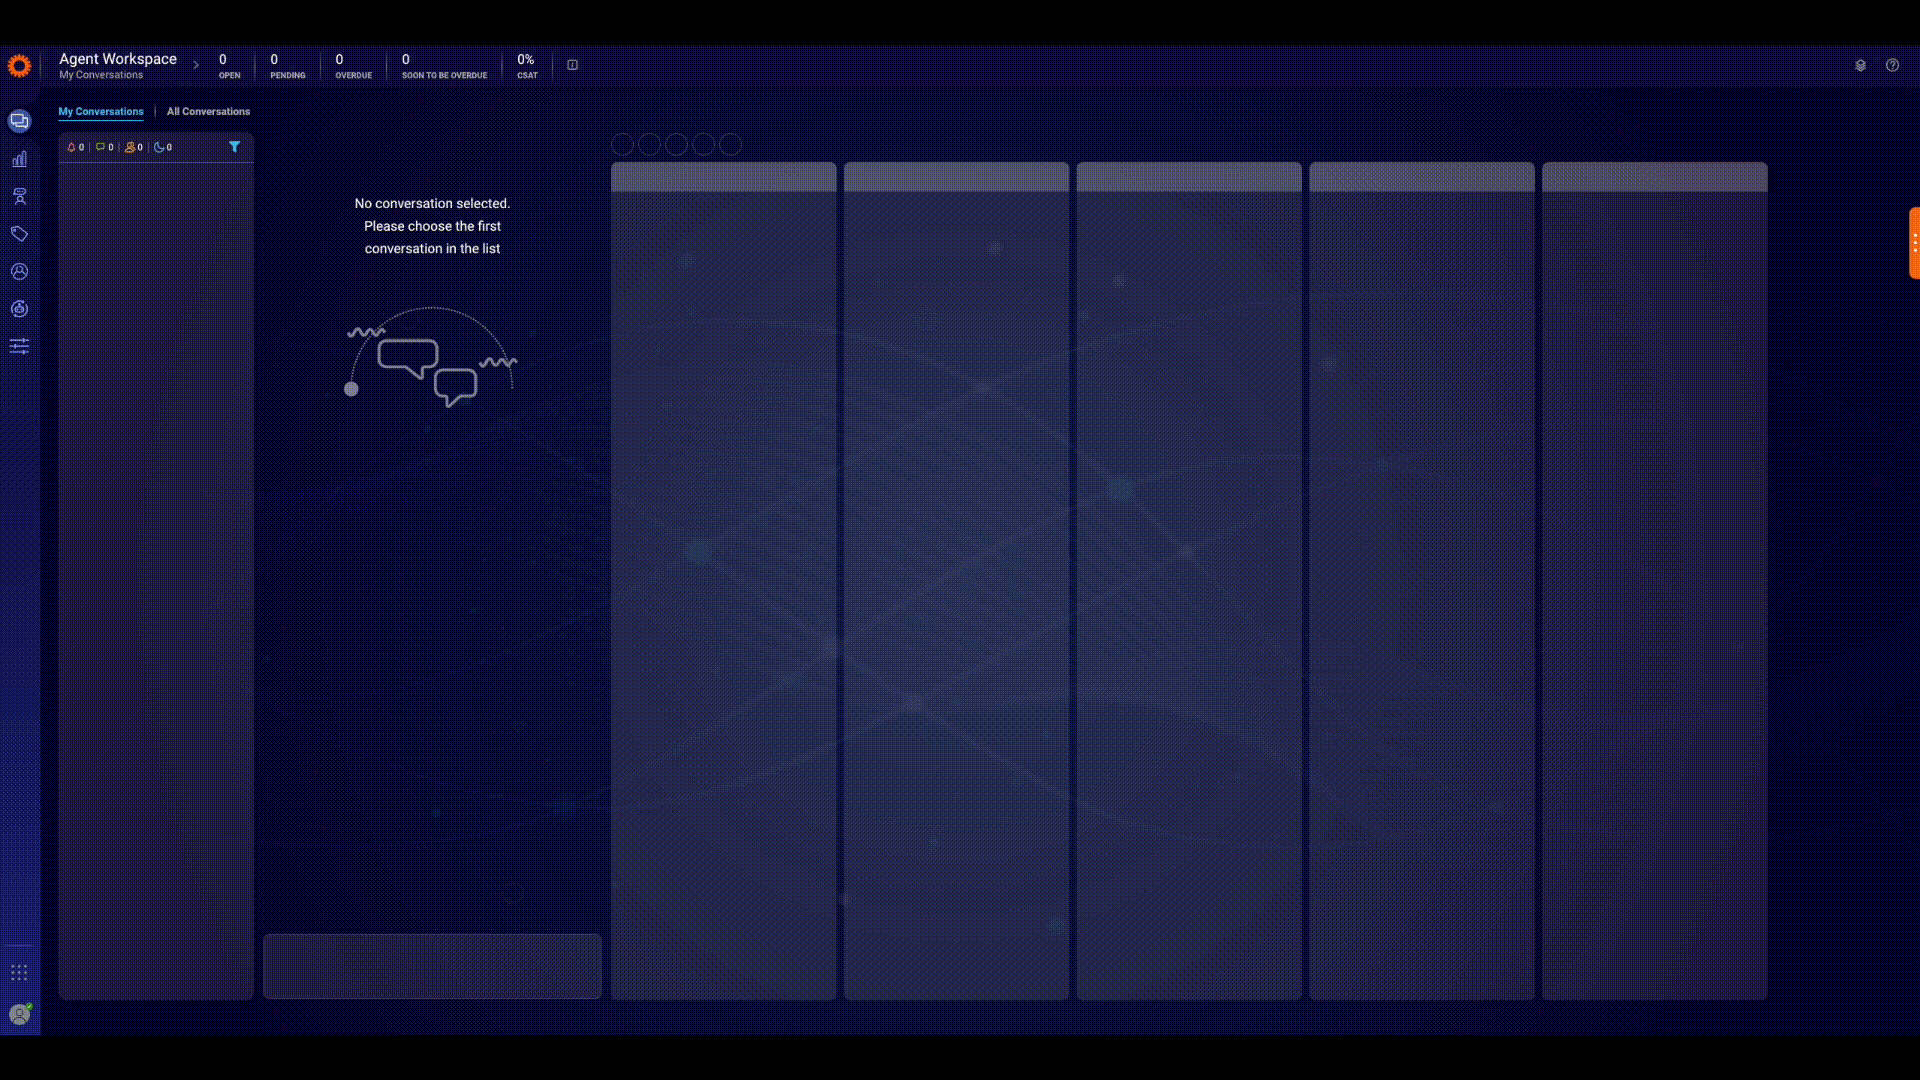The height and width of the screenshot is (1080, 1920).
Task: Open the nine-dot apps grid icon
Action: [x=19, y=973]
